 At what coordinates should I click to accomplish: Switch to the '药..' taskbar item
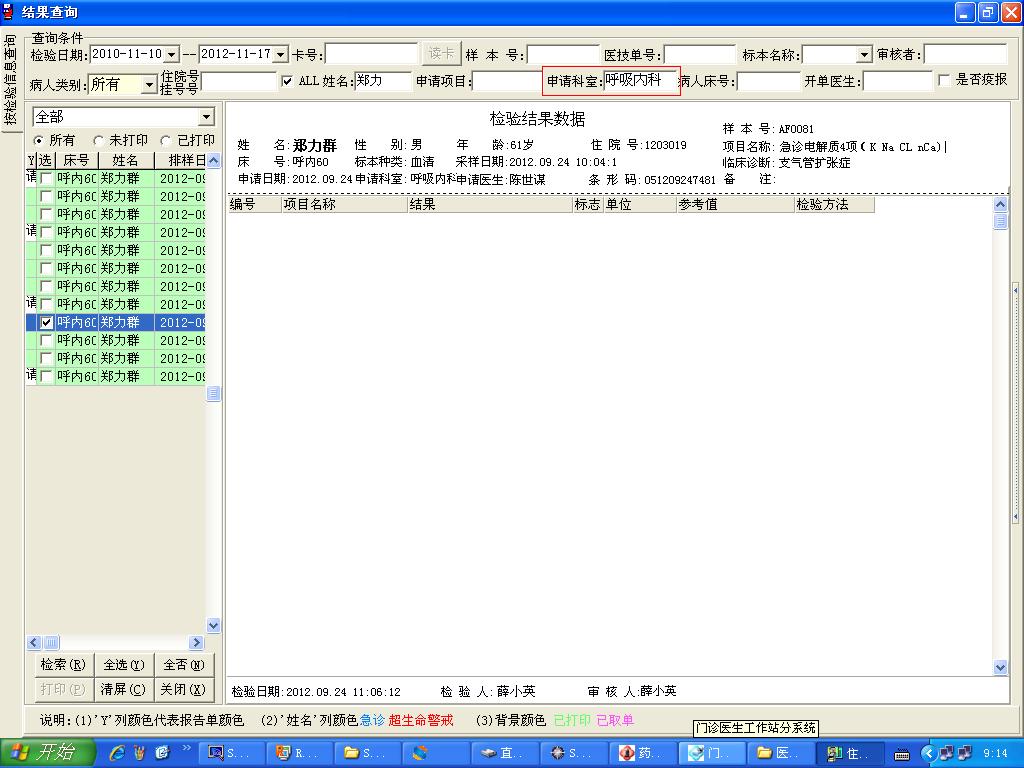[x=642, y=753]
